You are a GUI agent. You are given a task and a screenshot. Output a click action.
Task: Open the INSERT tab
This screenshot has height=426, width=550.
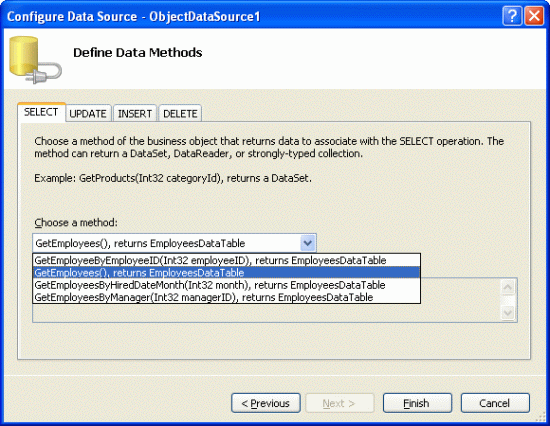tap(135, 113)
